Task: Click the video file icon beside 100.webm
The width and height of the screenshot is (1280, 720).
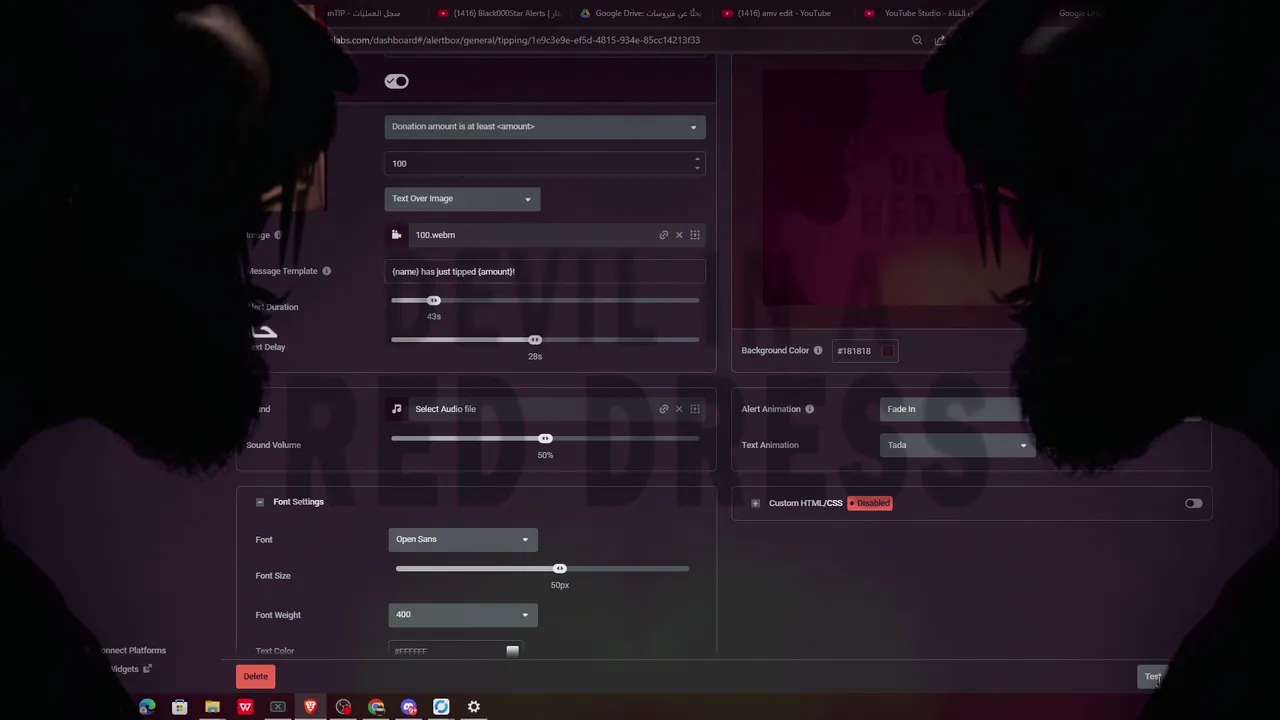Action: (x=396, y=235)
